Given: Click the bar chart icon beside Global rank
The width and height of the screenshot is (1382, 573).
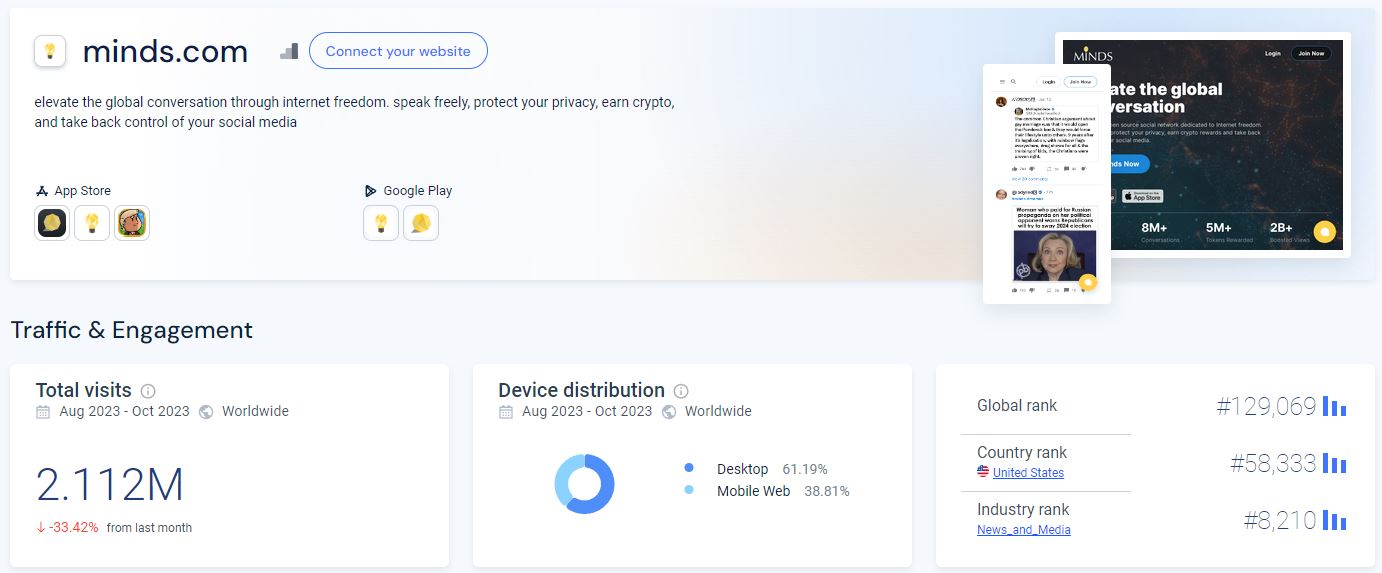Looking at the screenshot, I should click(1334, 406).
